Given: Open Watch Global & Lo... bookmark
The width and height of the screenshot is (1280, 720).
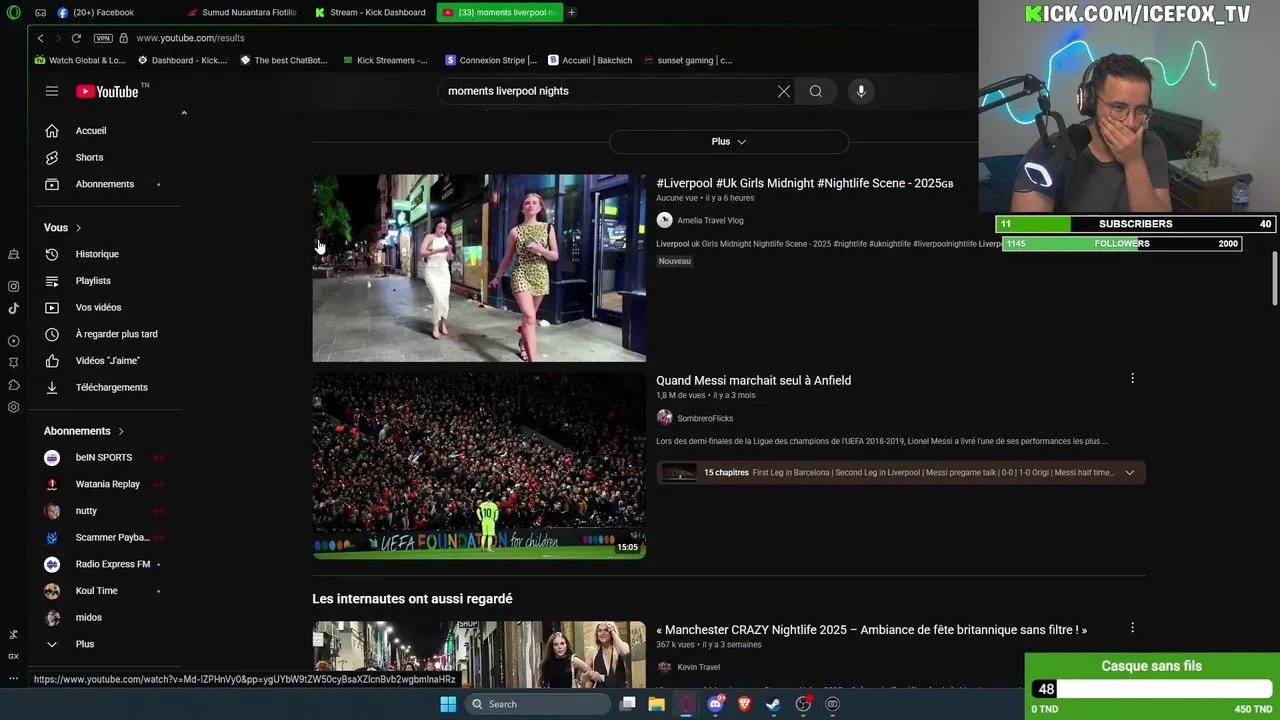Looking at the screenshot, I should [80, 60].
